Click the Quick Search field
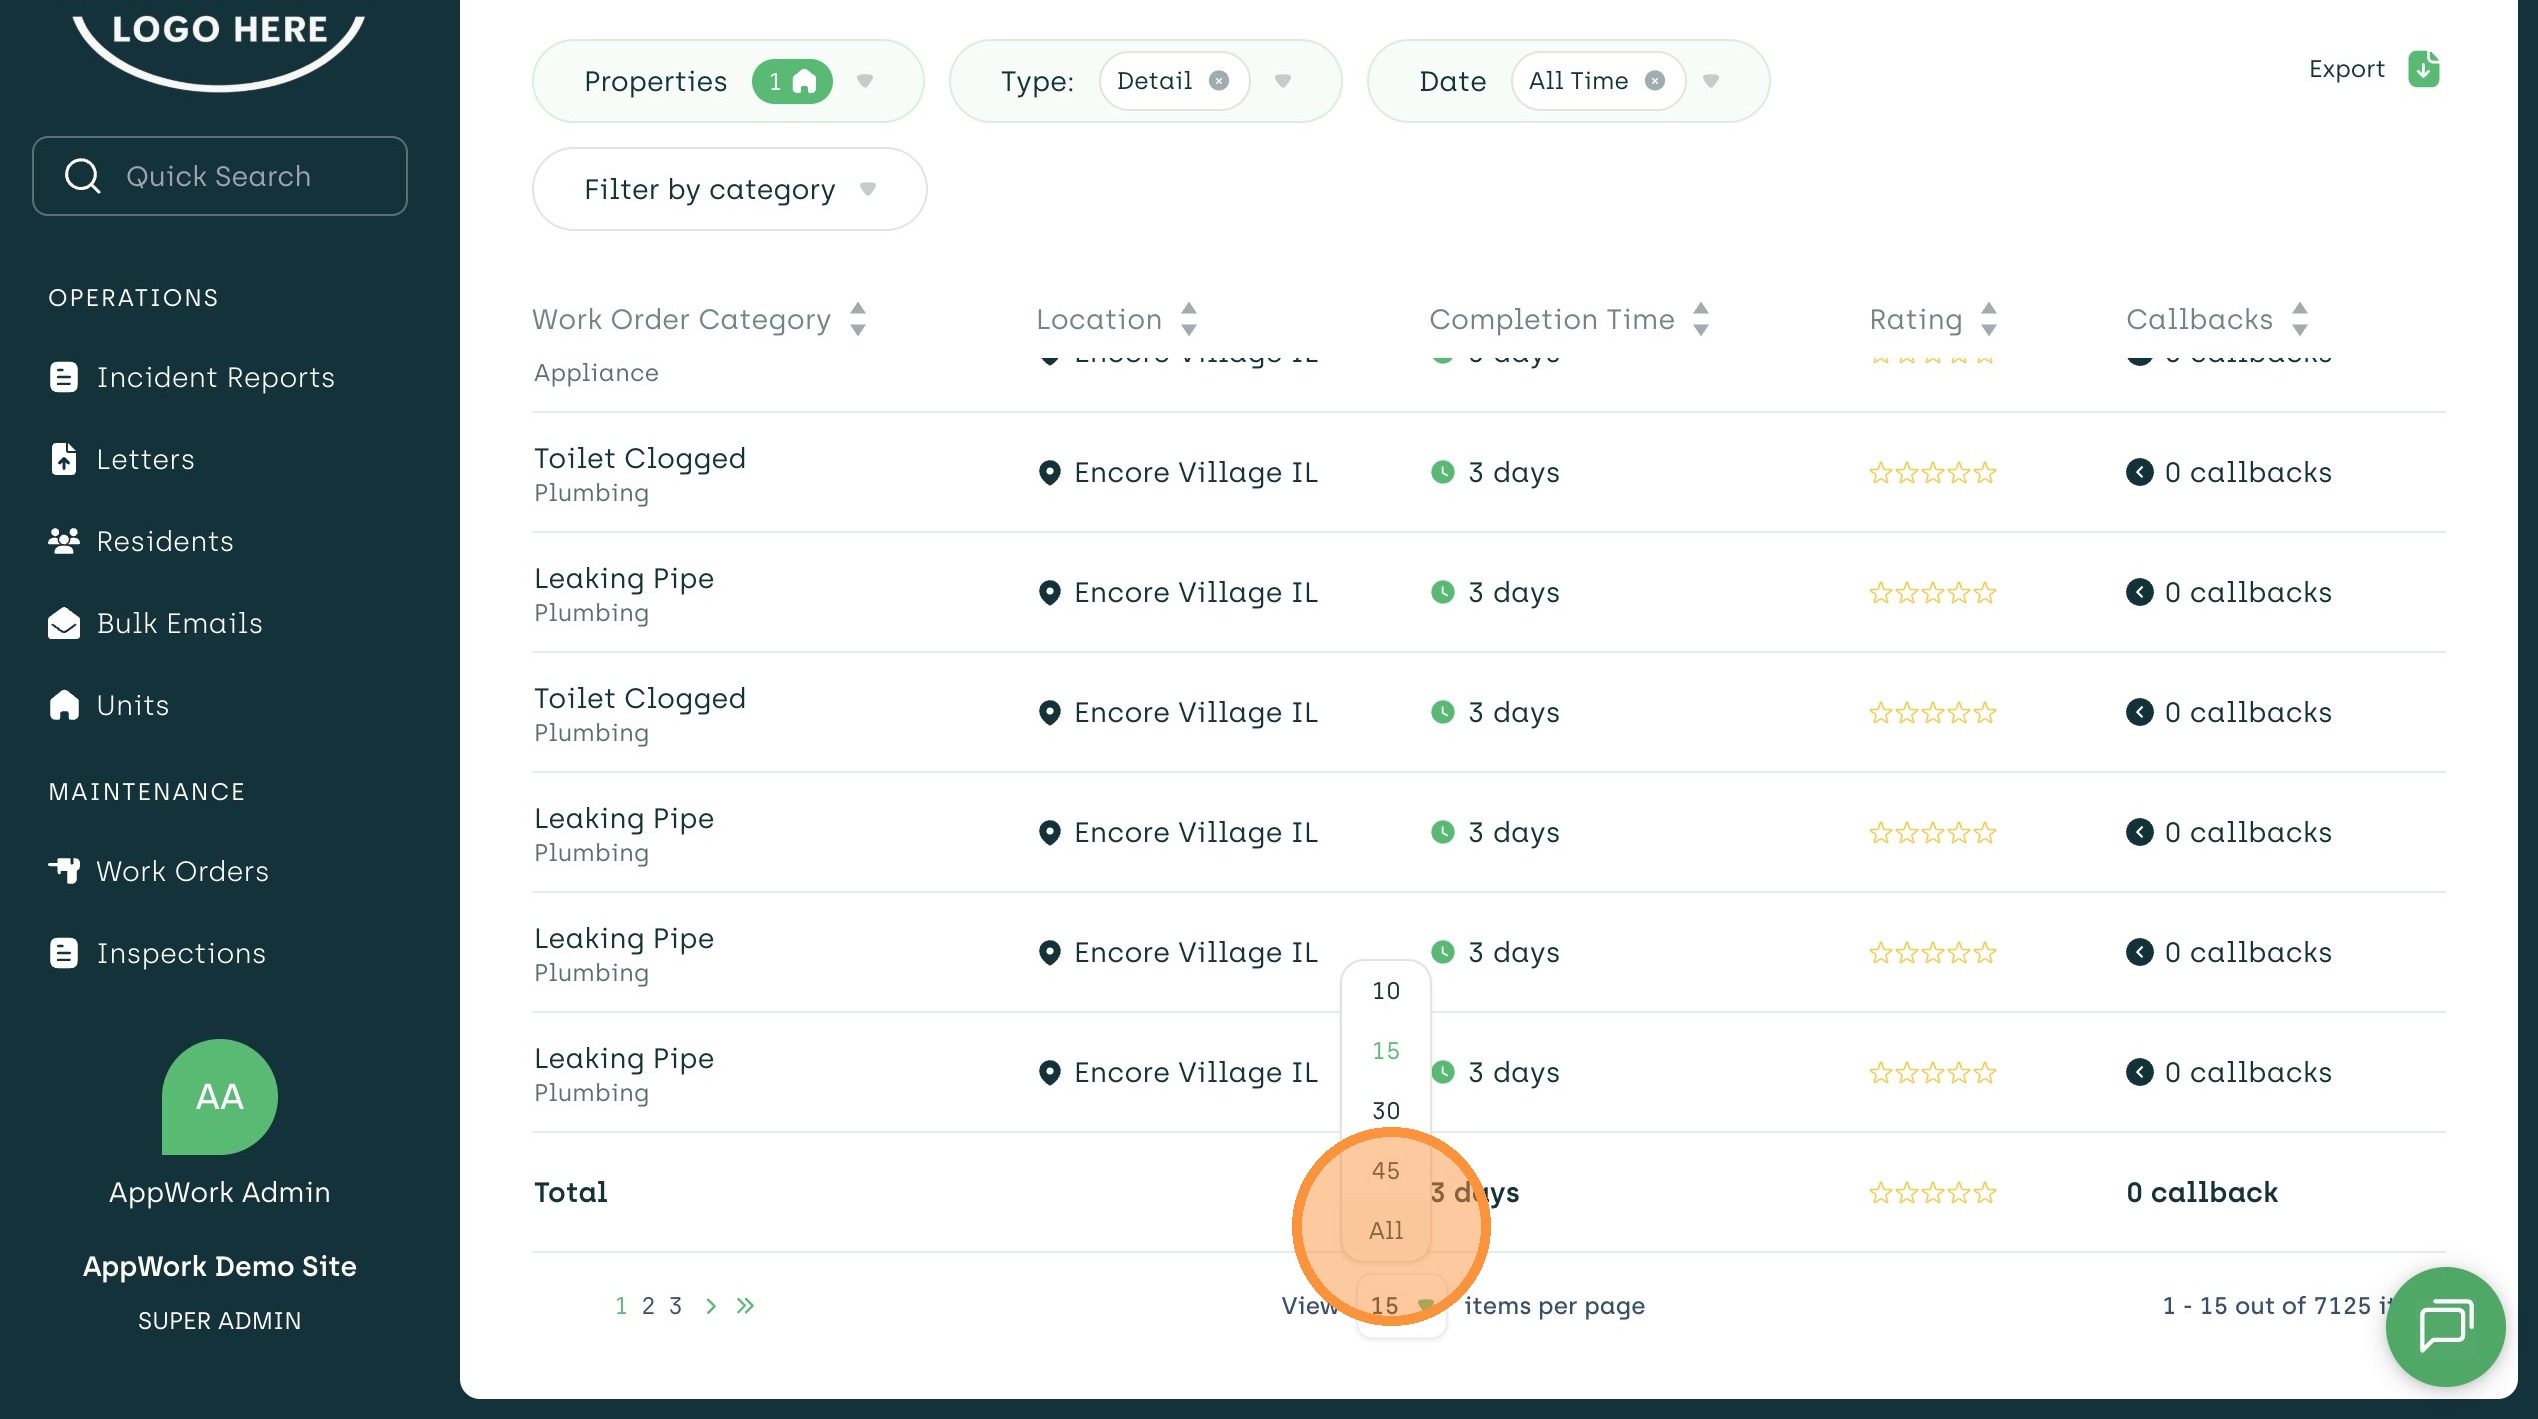Viewport: 2538px width, 1419px height. pyautogui.click(x=219, y=176)
